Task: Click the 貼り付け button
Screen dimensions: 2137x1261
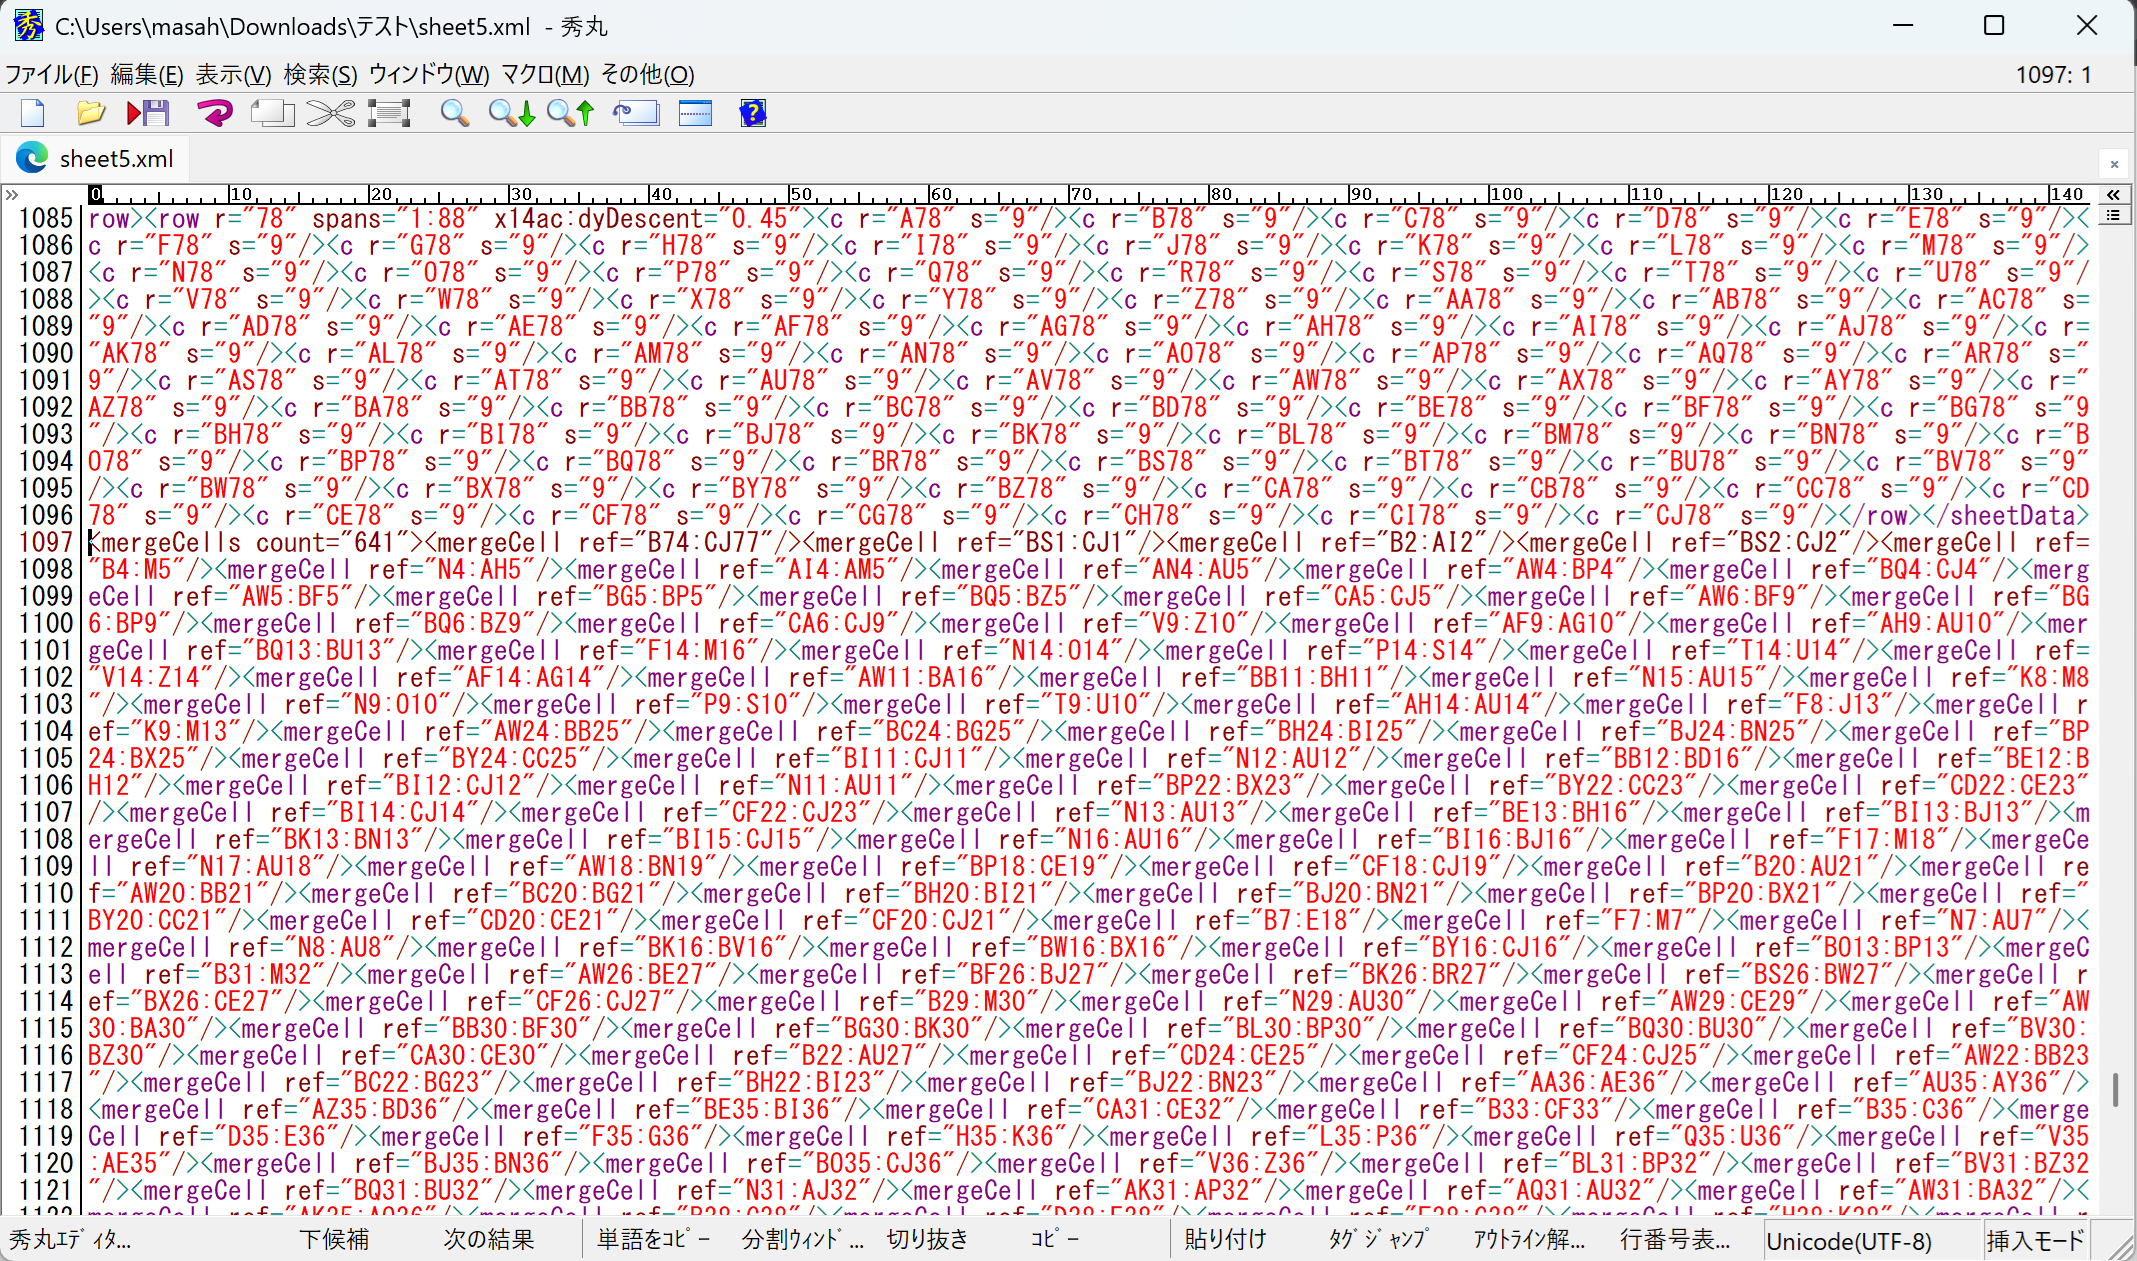Action: tap(1225, 1240)
